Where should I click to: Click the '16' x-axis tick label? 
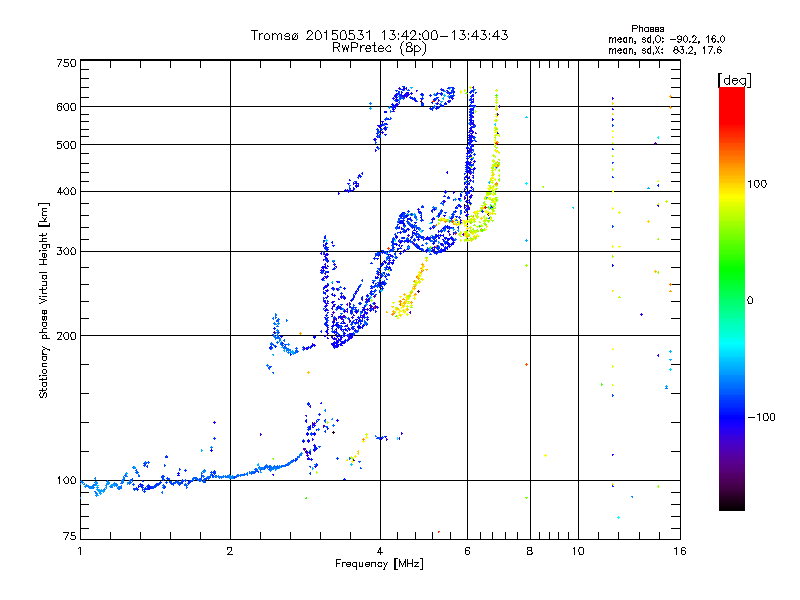(680, 551)
